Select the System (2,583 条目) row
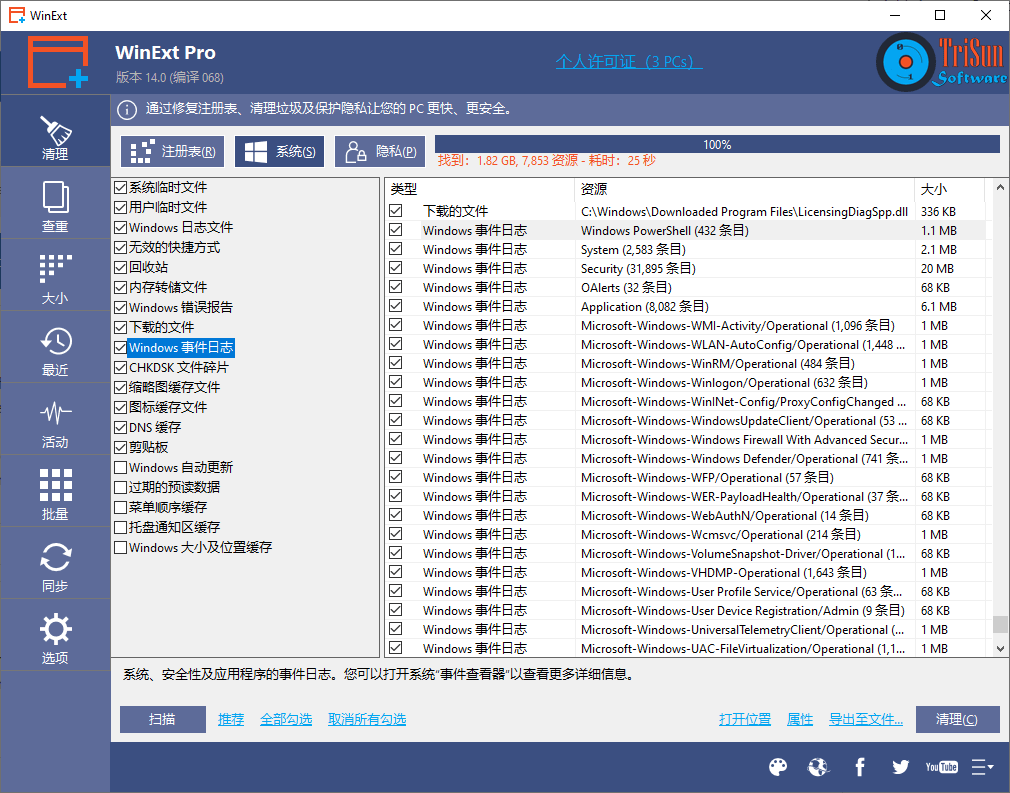1010x793 pixels. pyautogui.click(x=686, y=249)
